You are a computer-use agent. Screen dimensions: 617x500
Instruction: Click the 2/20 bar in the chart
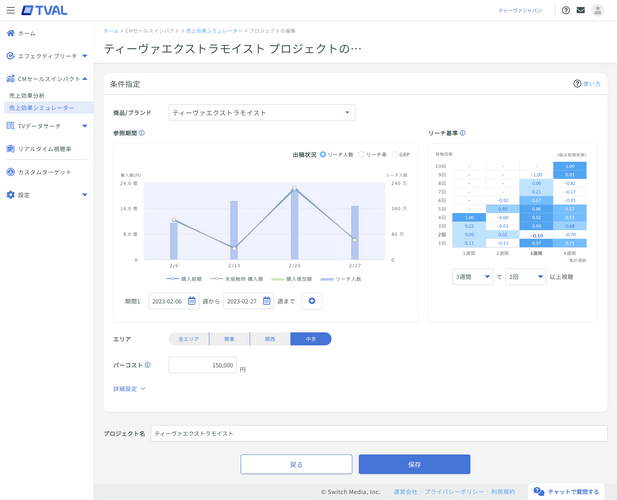point(294,225)
